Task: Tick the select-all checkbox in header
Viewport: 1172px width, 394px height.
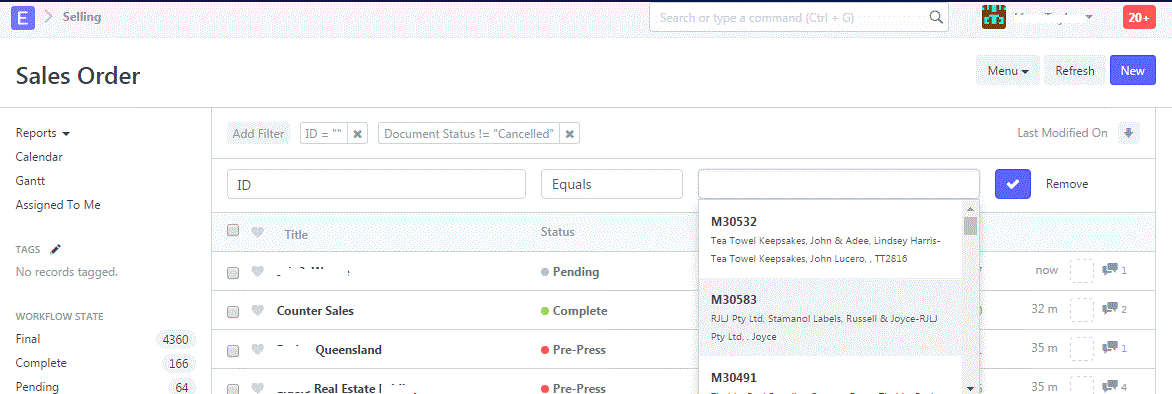Action: click(233, 230)
